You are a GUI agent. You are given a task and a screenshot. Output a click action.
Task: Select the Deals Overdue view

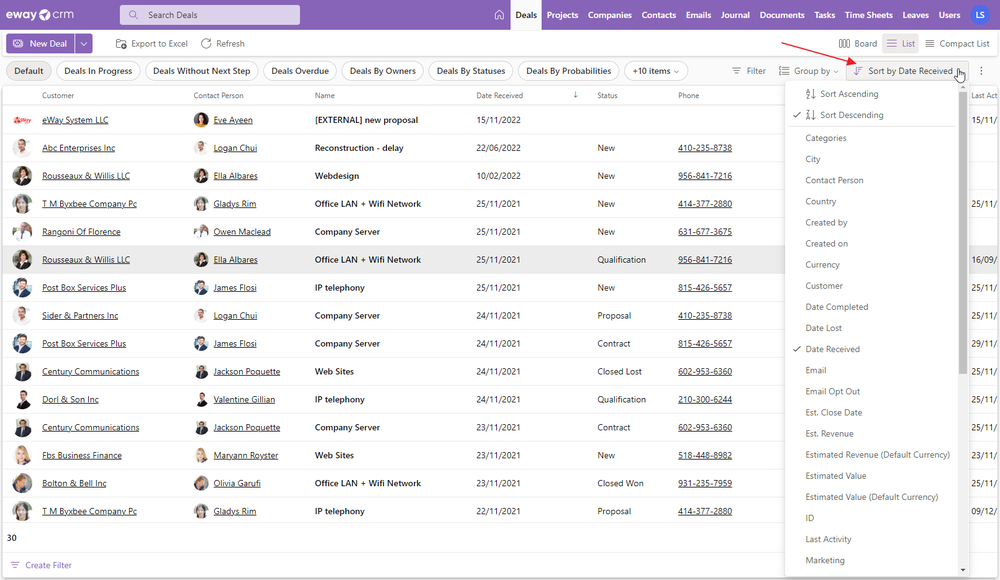(x=300, y=71)
